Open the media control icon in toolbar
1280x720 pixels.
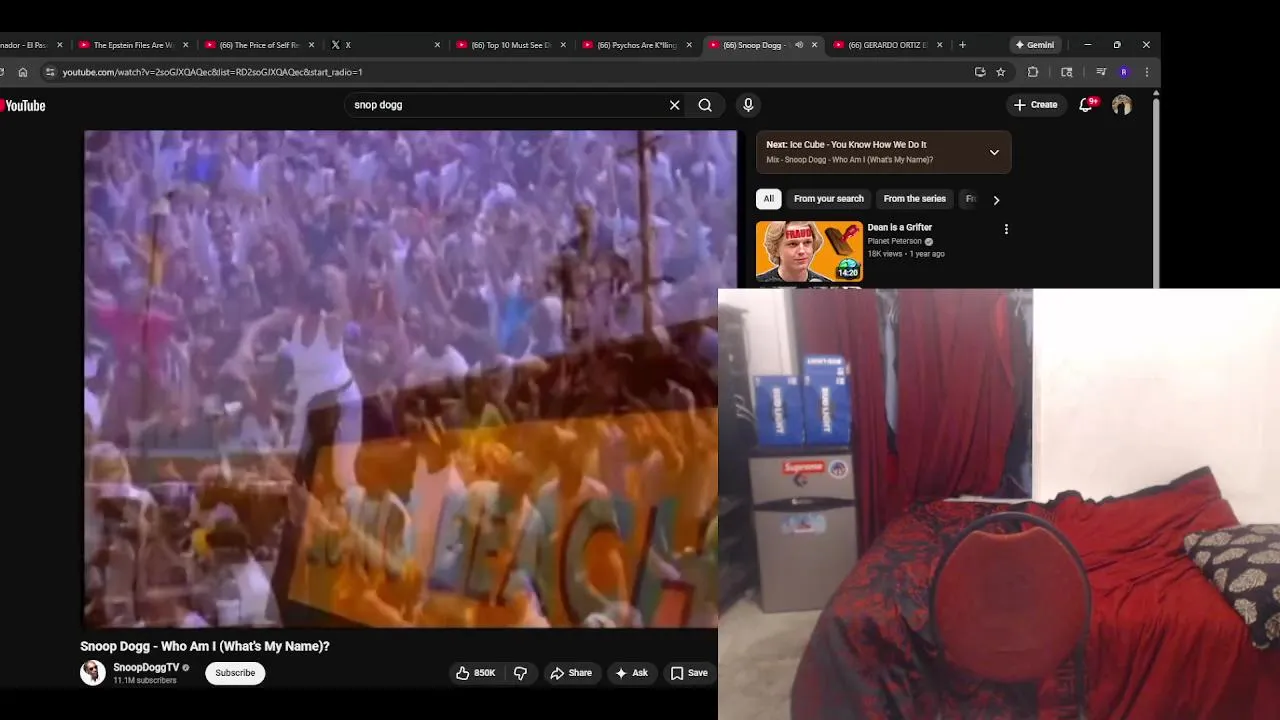click(x=1101, y=72)
